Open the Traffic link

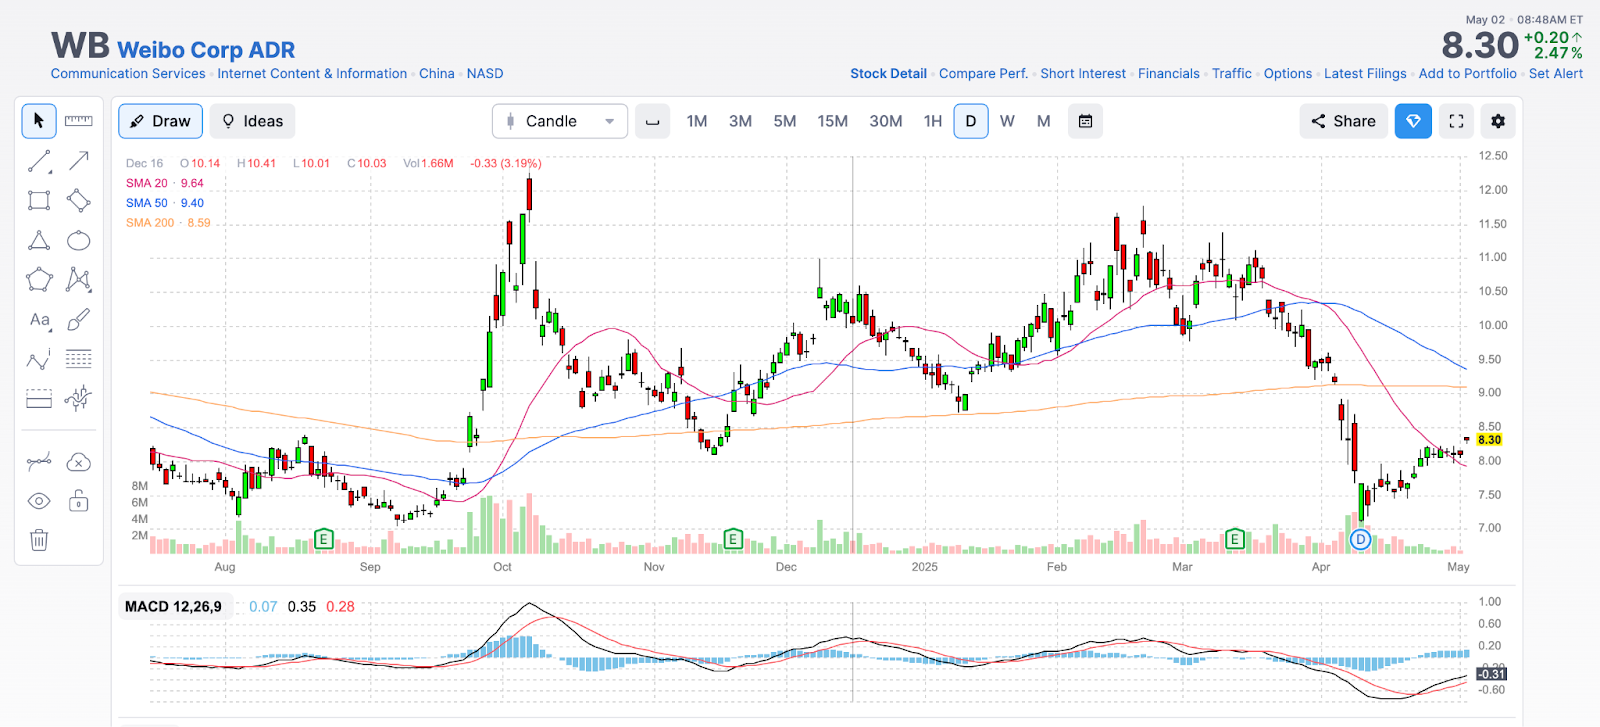pyautogui.click(x=1232, y=74)
